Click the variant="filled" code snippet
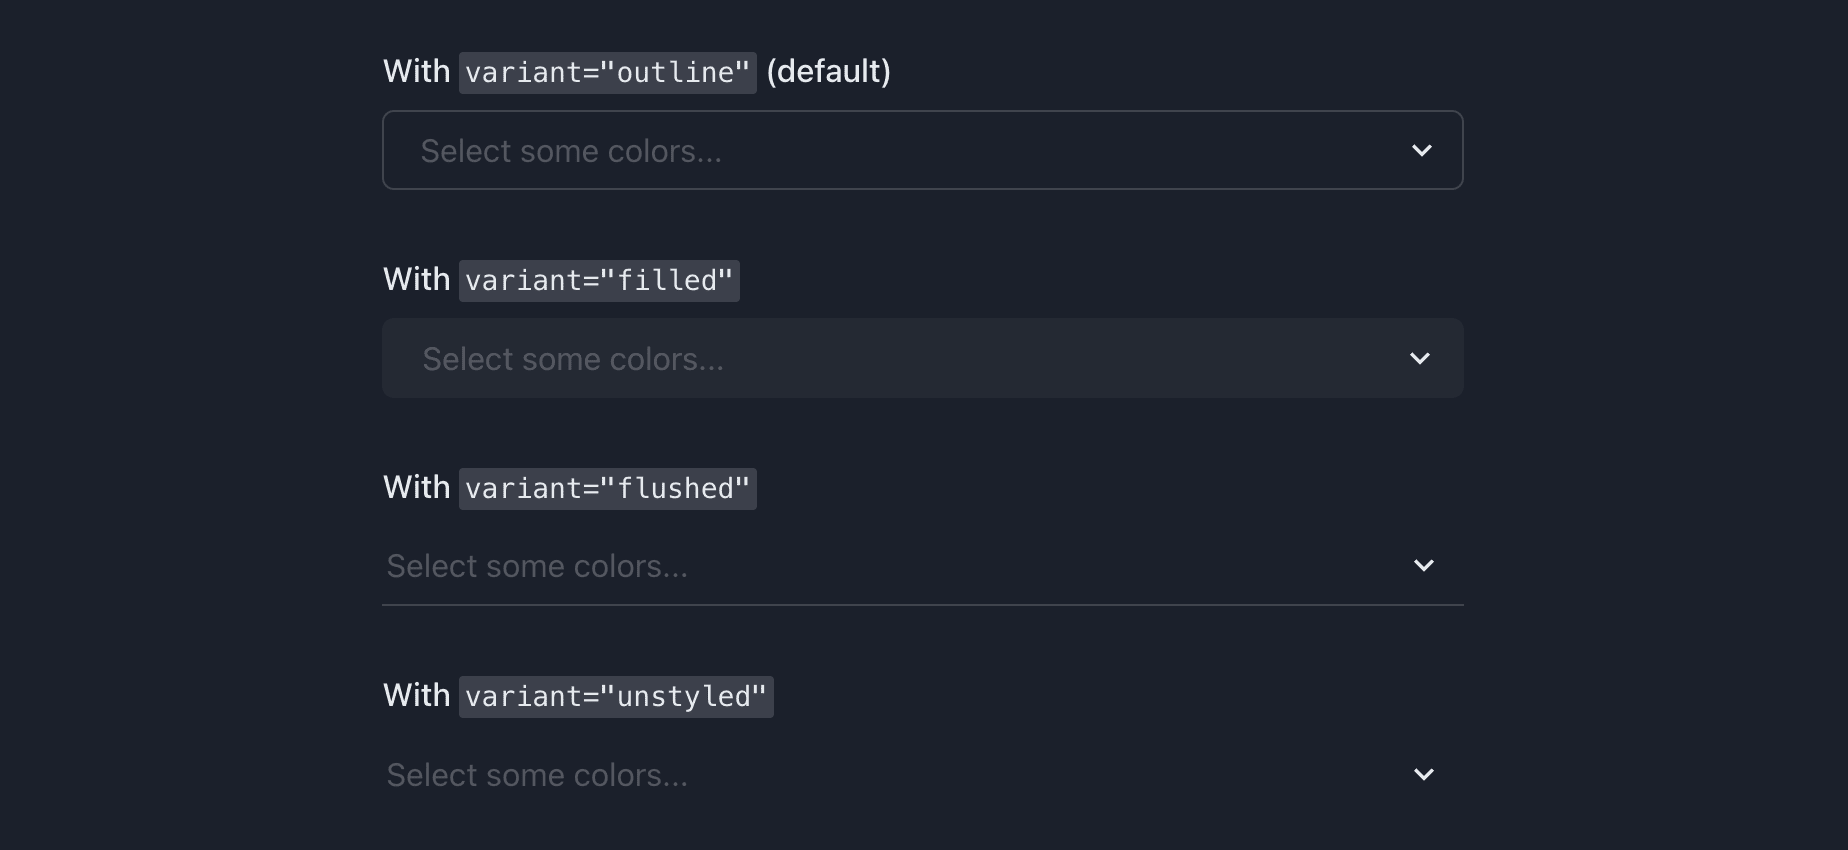Screen dimensions: 1848x850 pyautogui.click(x=599, y=280)
